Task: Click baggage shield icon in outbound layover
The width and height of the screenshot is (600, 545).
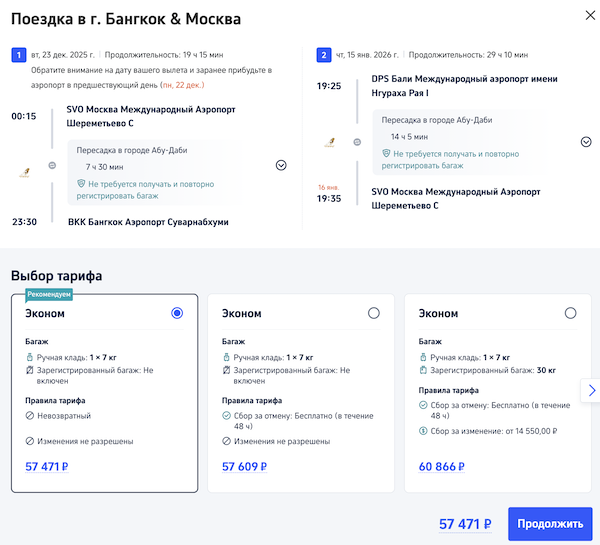Action: click(82, 185)
